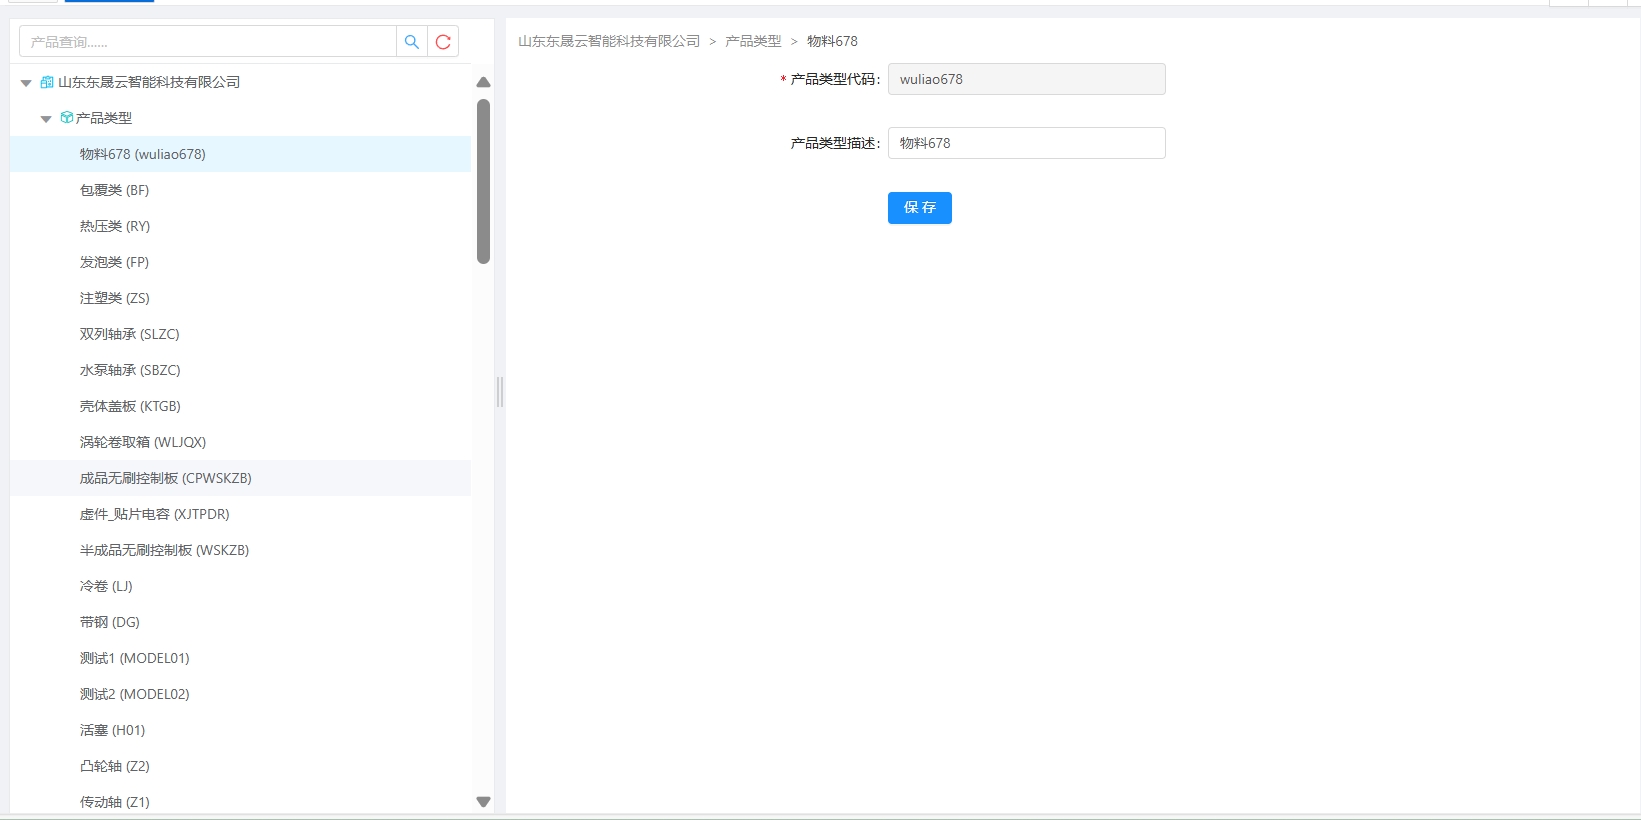Select 物料678 (wuliao678) tree row
This screenshot has width=1641, height=820.
(240, 154)
